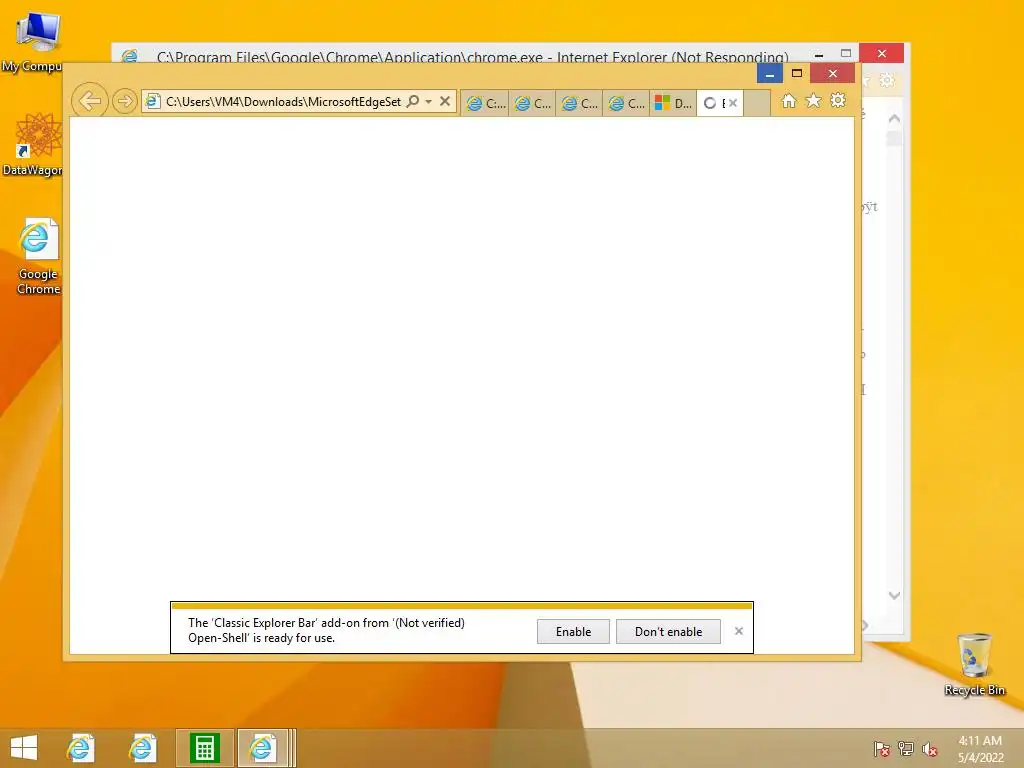The width and height of the screenshot is (1024, 768).
Task: Open a new tab with blank tab button
Action: click(757, 103)
